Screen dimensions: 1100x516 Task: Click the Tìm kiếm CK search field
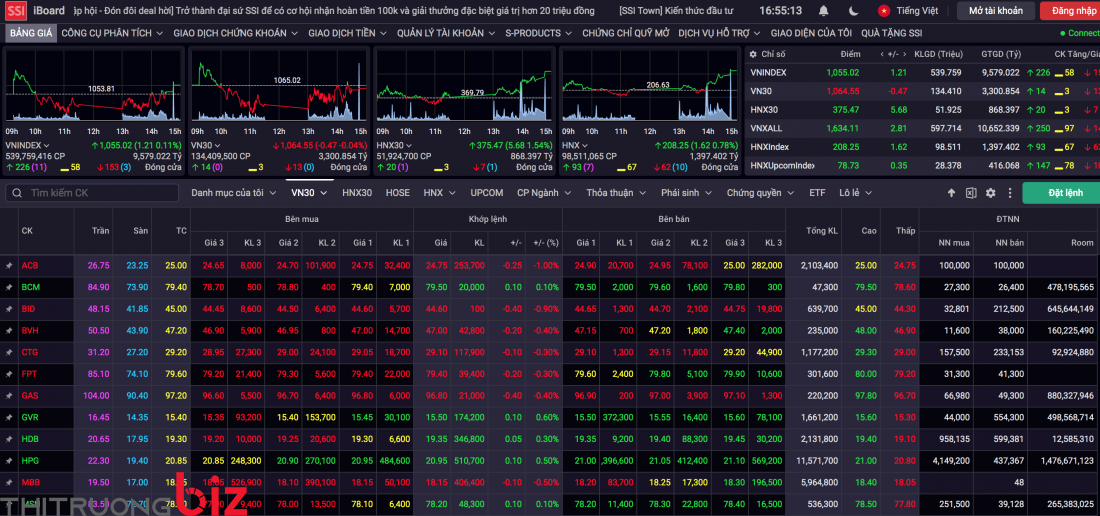92,193
